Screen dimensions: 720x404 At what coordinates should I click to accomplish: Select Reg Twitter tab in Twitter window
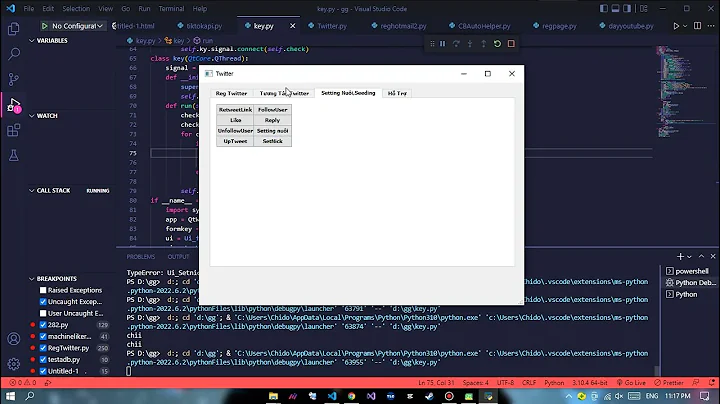231,93
